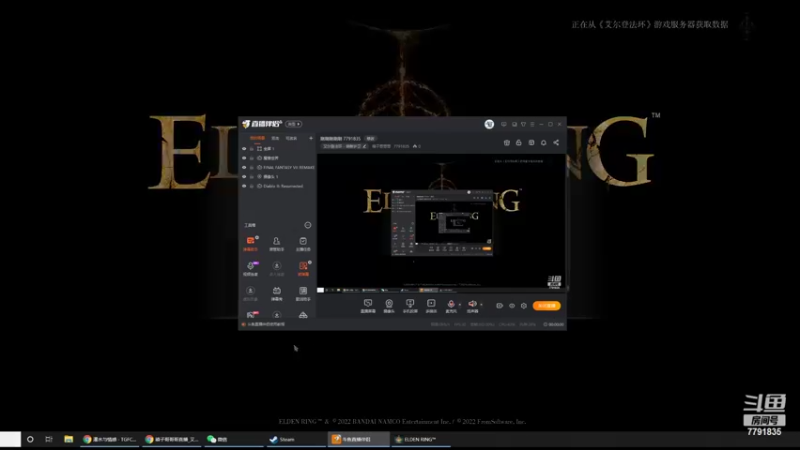Hide the Diablo II: Resurrected source
Viewport: 800px width, 450px height.
tap(244, 186)
